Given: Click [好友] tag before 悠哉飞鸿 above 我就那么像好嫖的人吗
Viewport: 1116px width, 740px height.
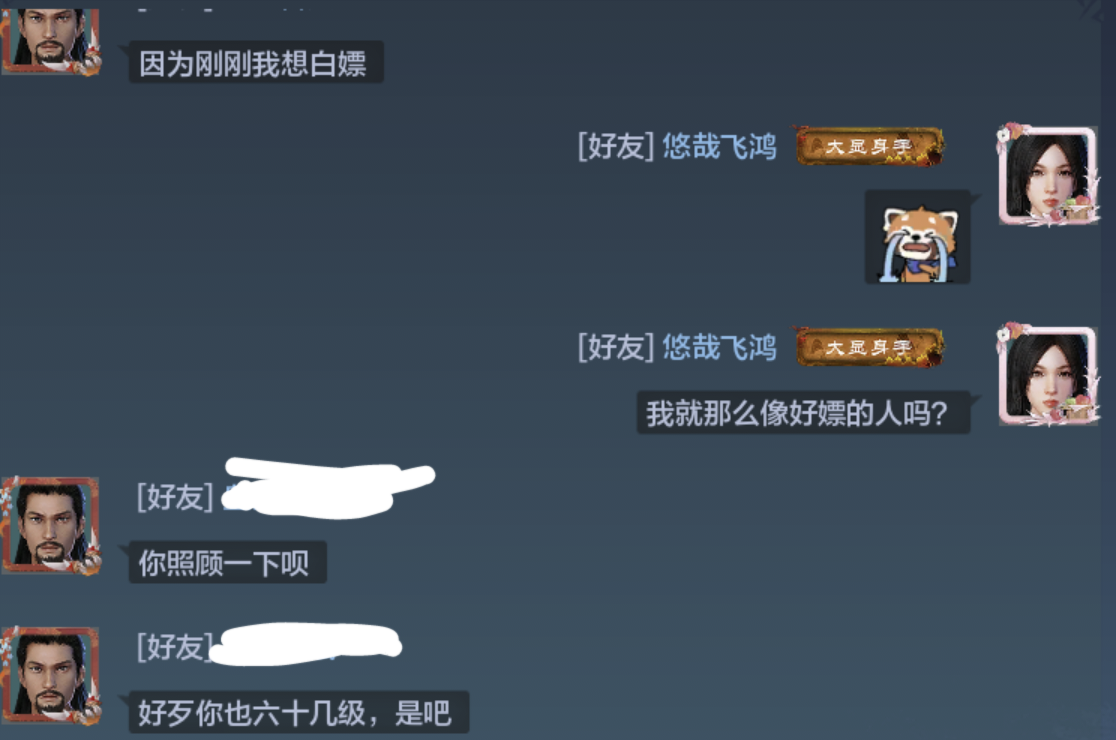Looking at the screenshot, I should tap(616, 347).
